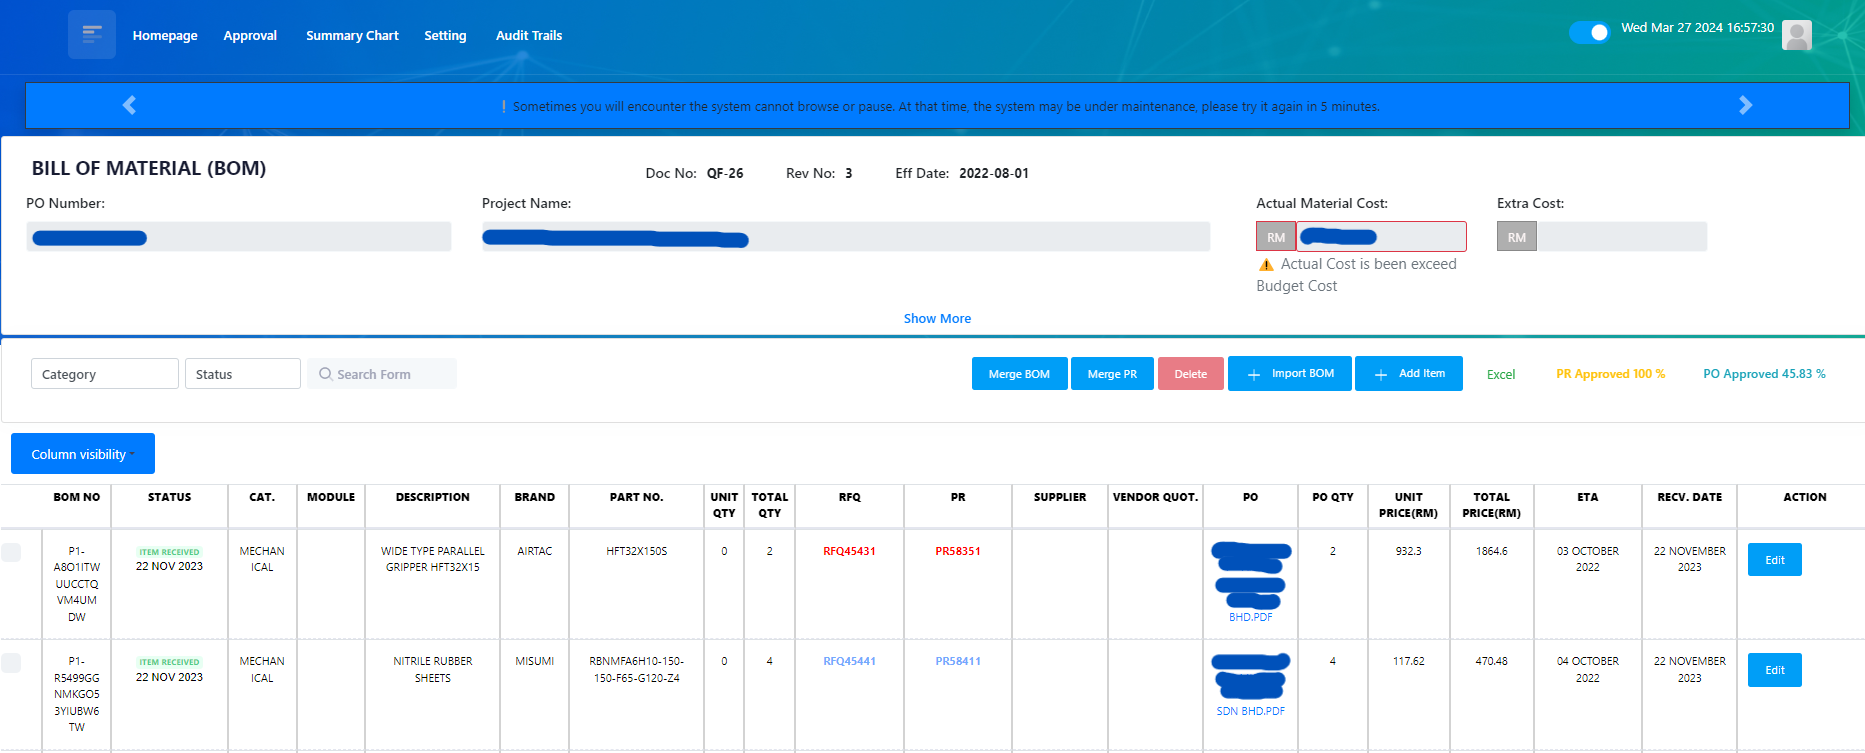Open the Category dropdown filter
Viewport: 1865px width, 753px height.
pyautogui.click(x=104, y=374)
